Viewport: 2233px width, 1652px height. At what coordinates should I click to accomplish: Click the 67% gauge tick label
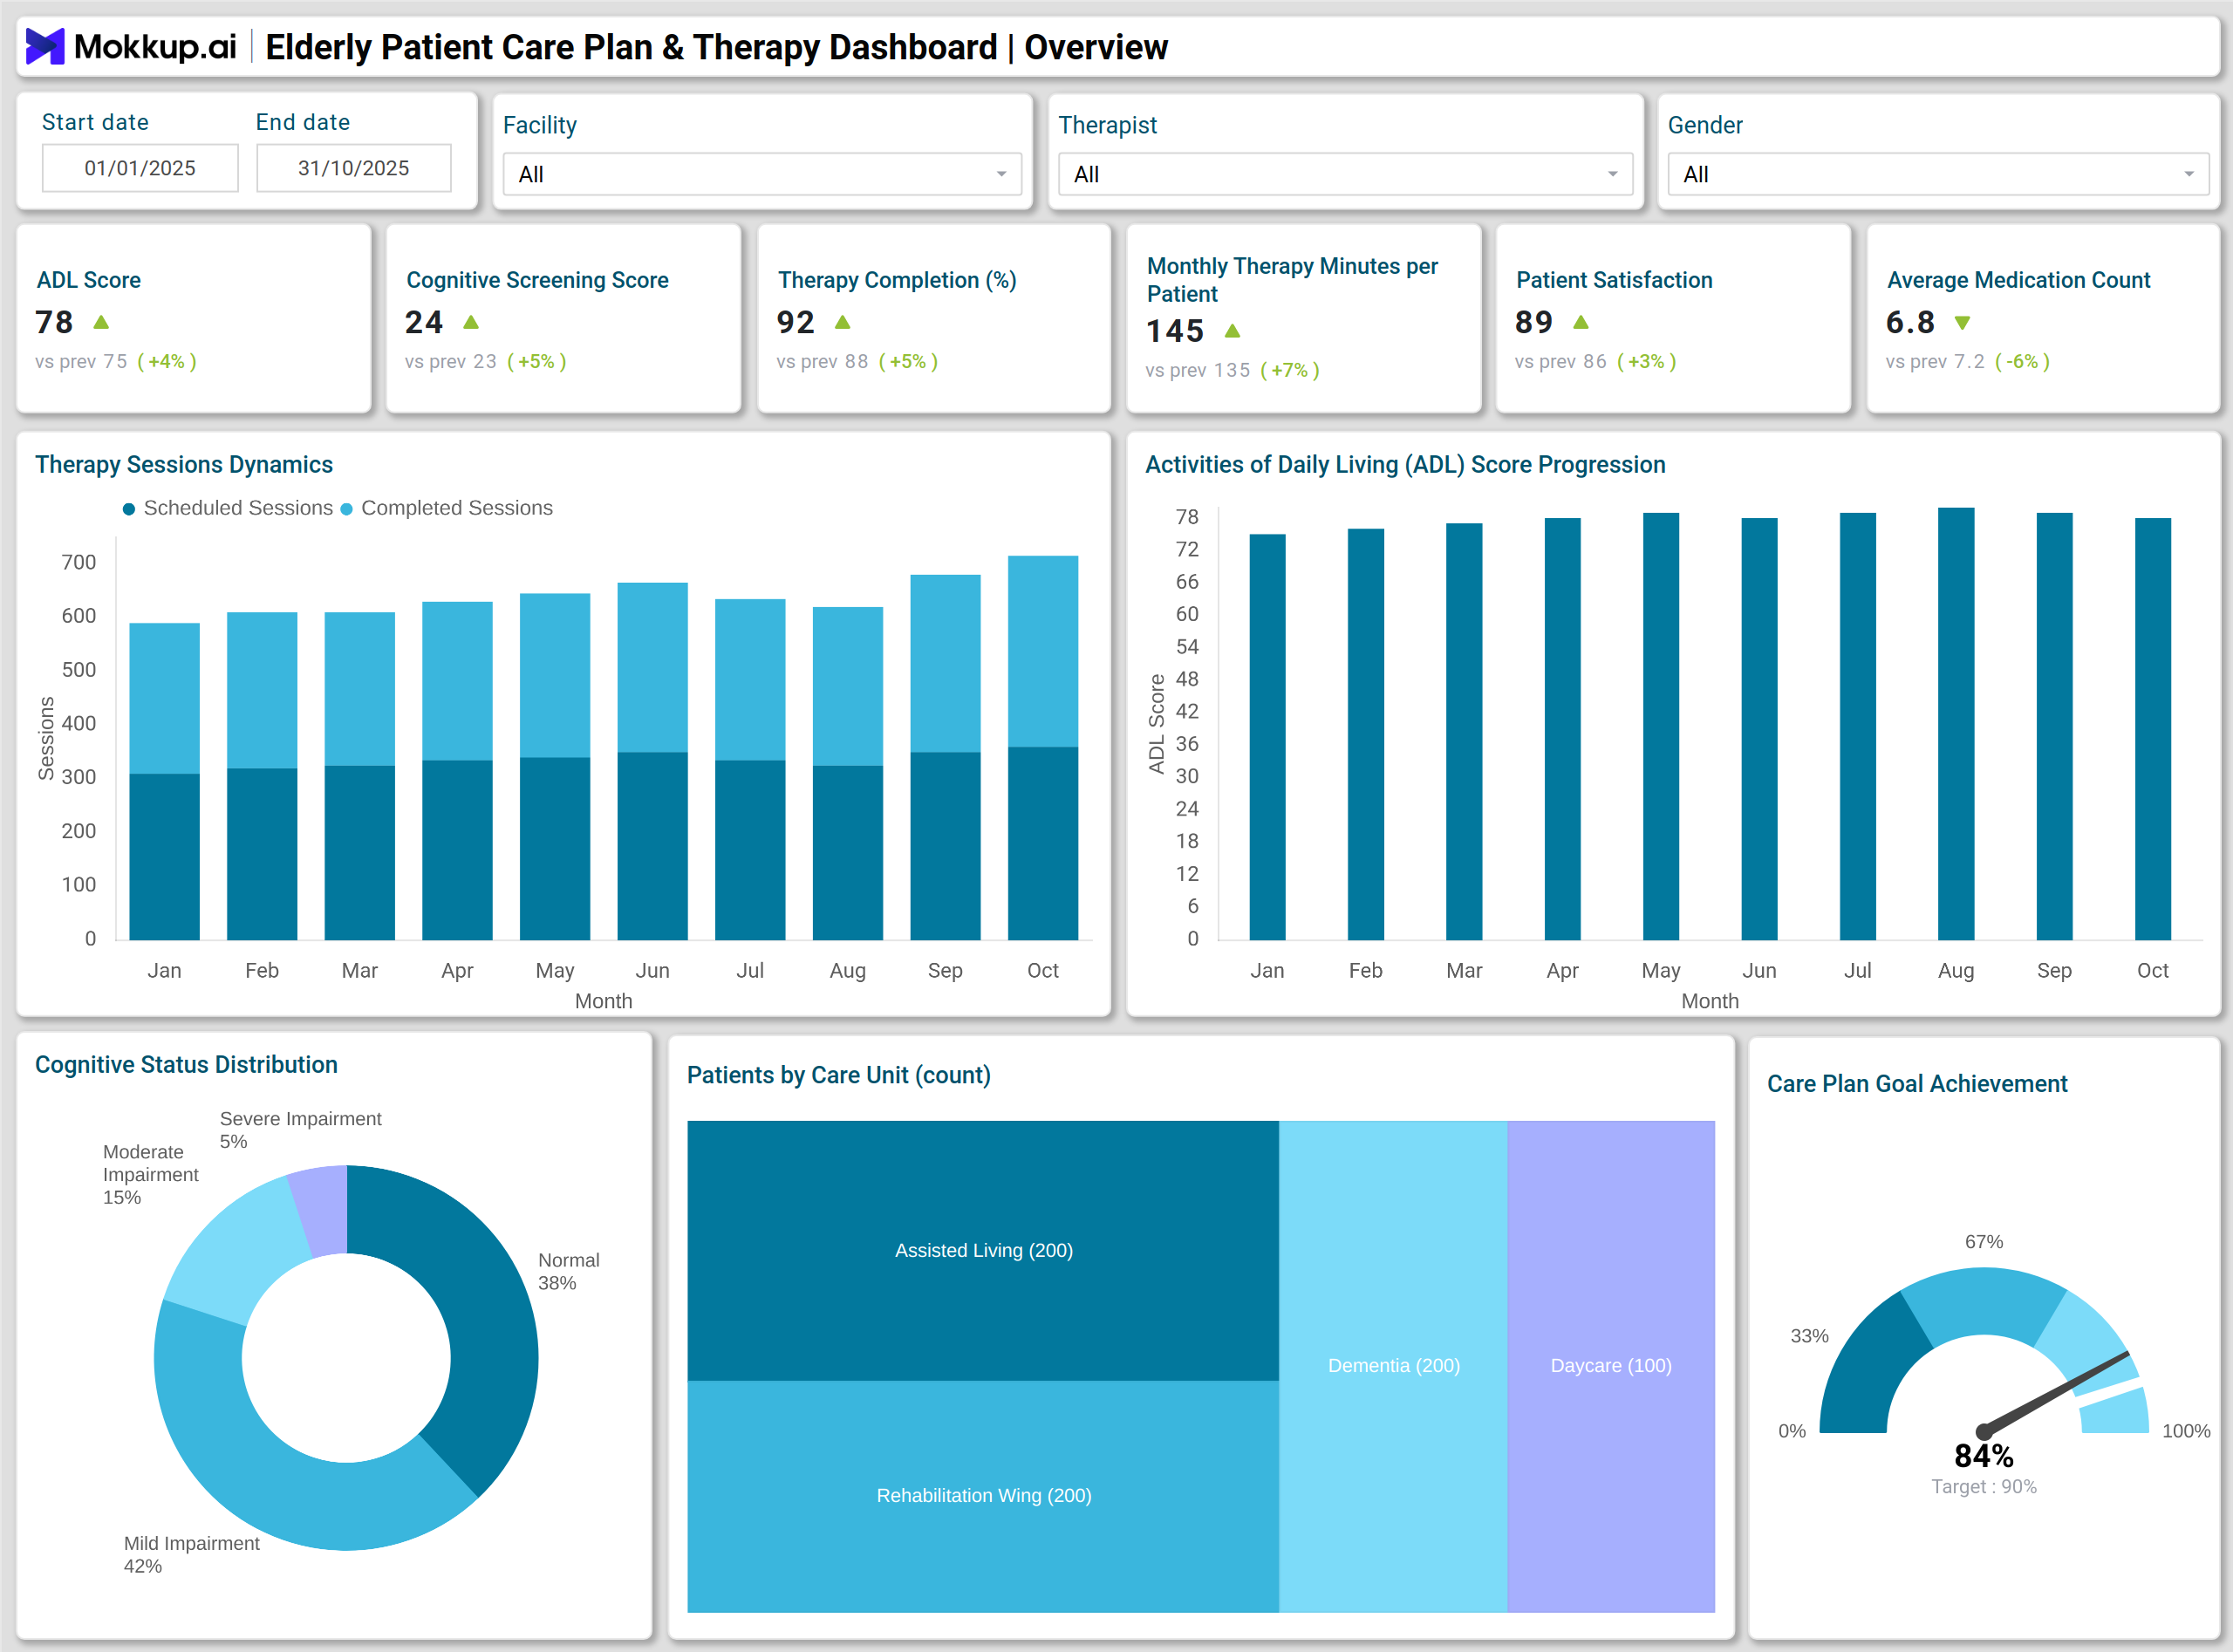(x=1984, y=1242)
